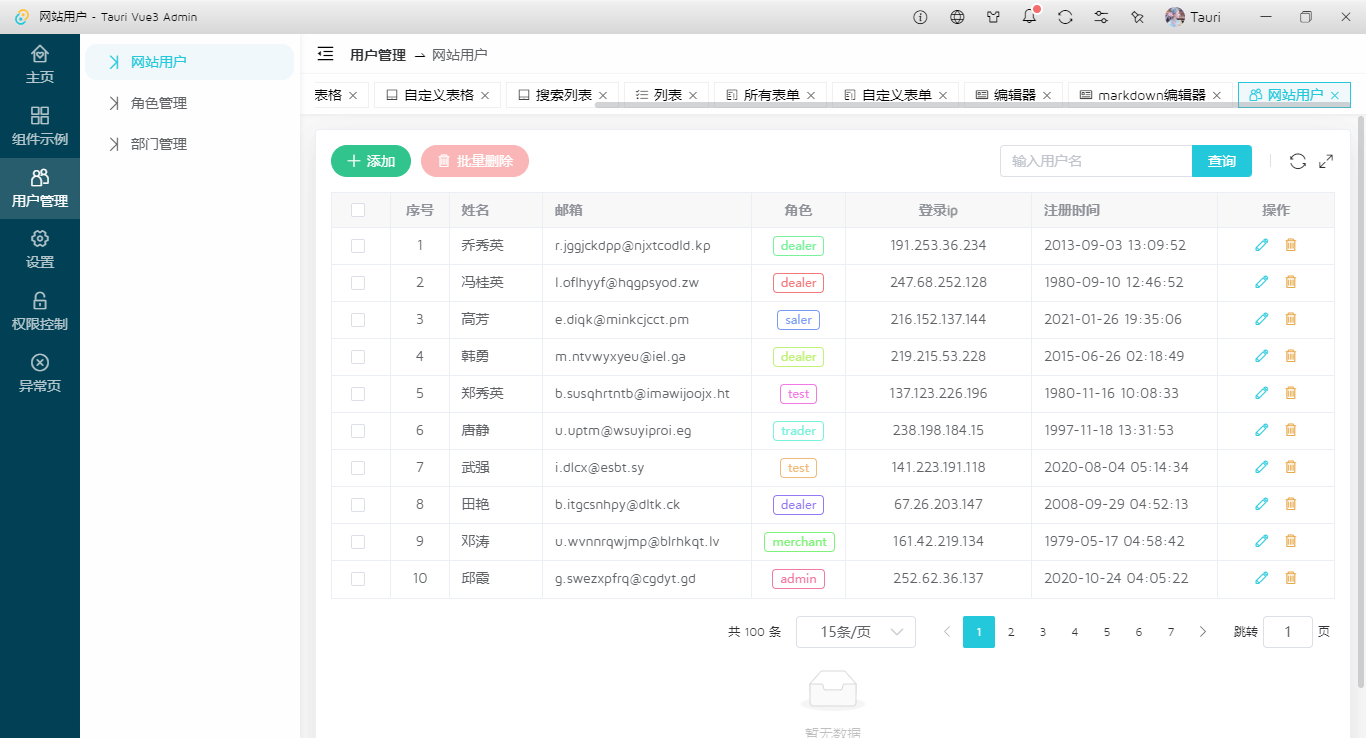The height and width of the screenshot is (738, 1366).
Task: Check the row for 冯桂英
Action: [x=358, y=283]
